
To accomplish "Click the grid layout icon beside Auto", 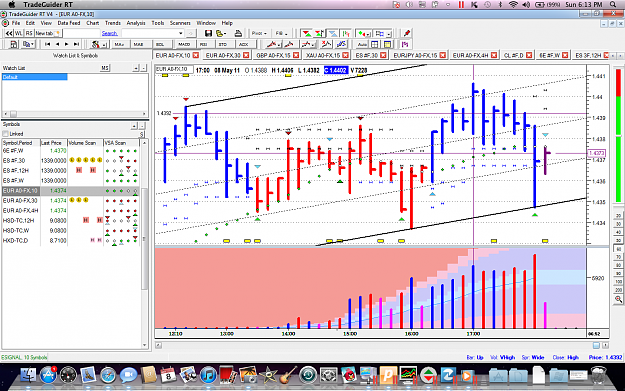I will 375,44.
